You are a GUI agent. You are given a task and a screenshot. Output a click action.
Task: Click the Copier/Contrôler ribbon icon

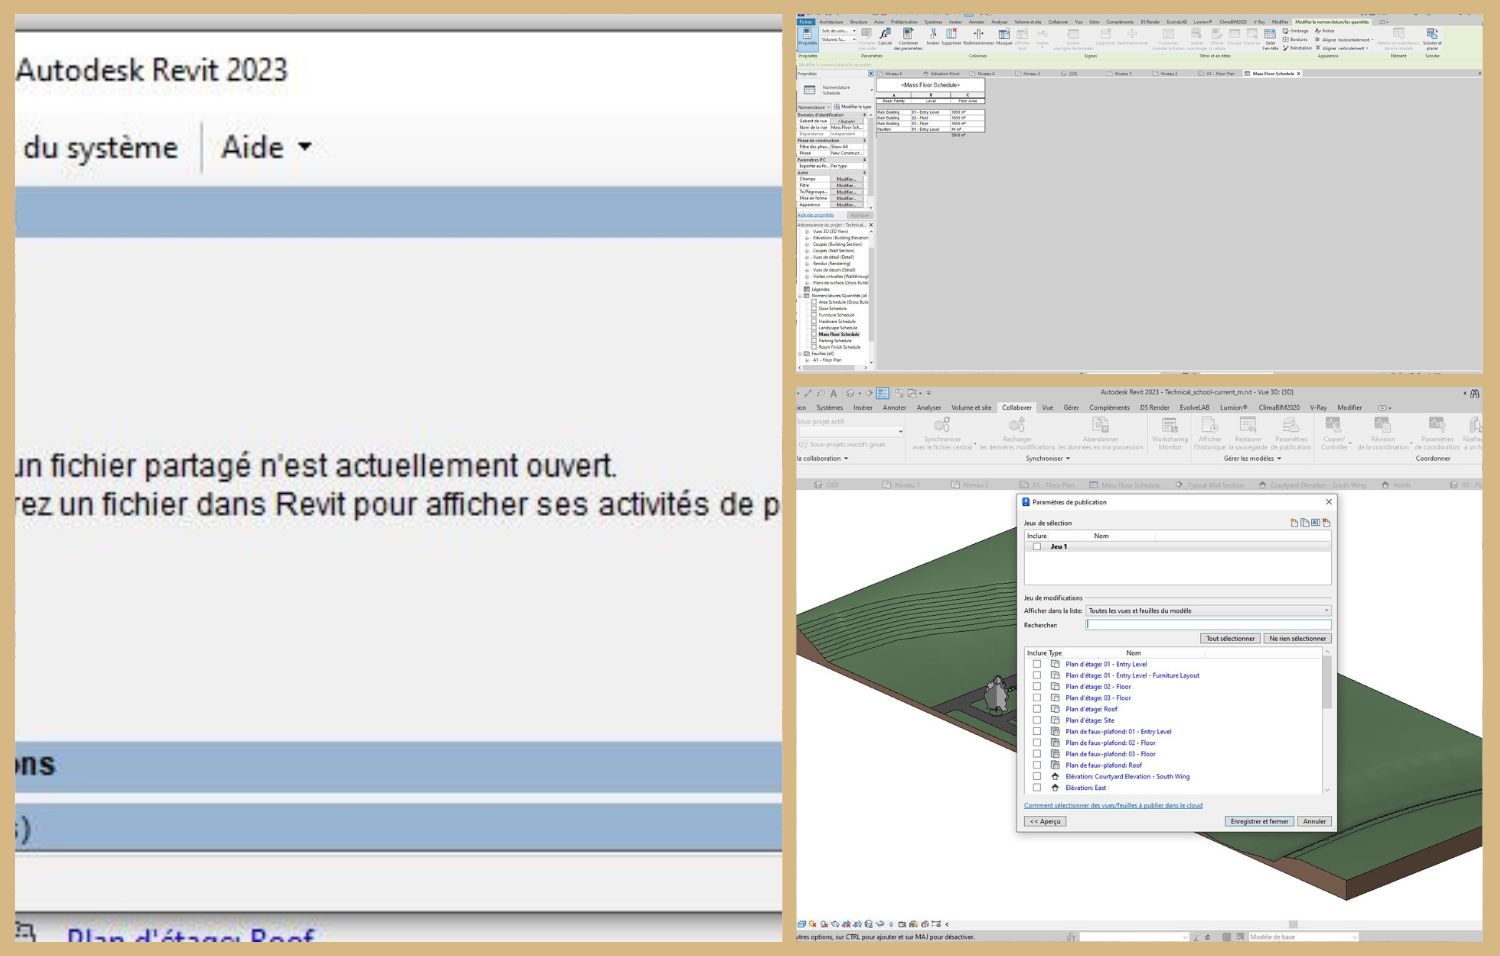tap(1334, 433)
